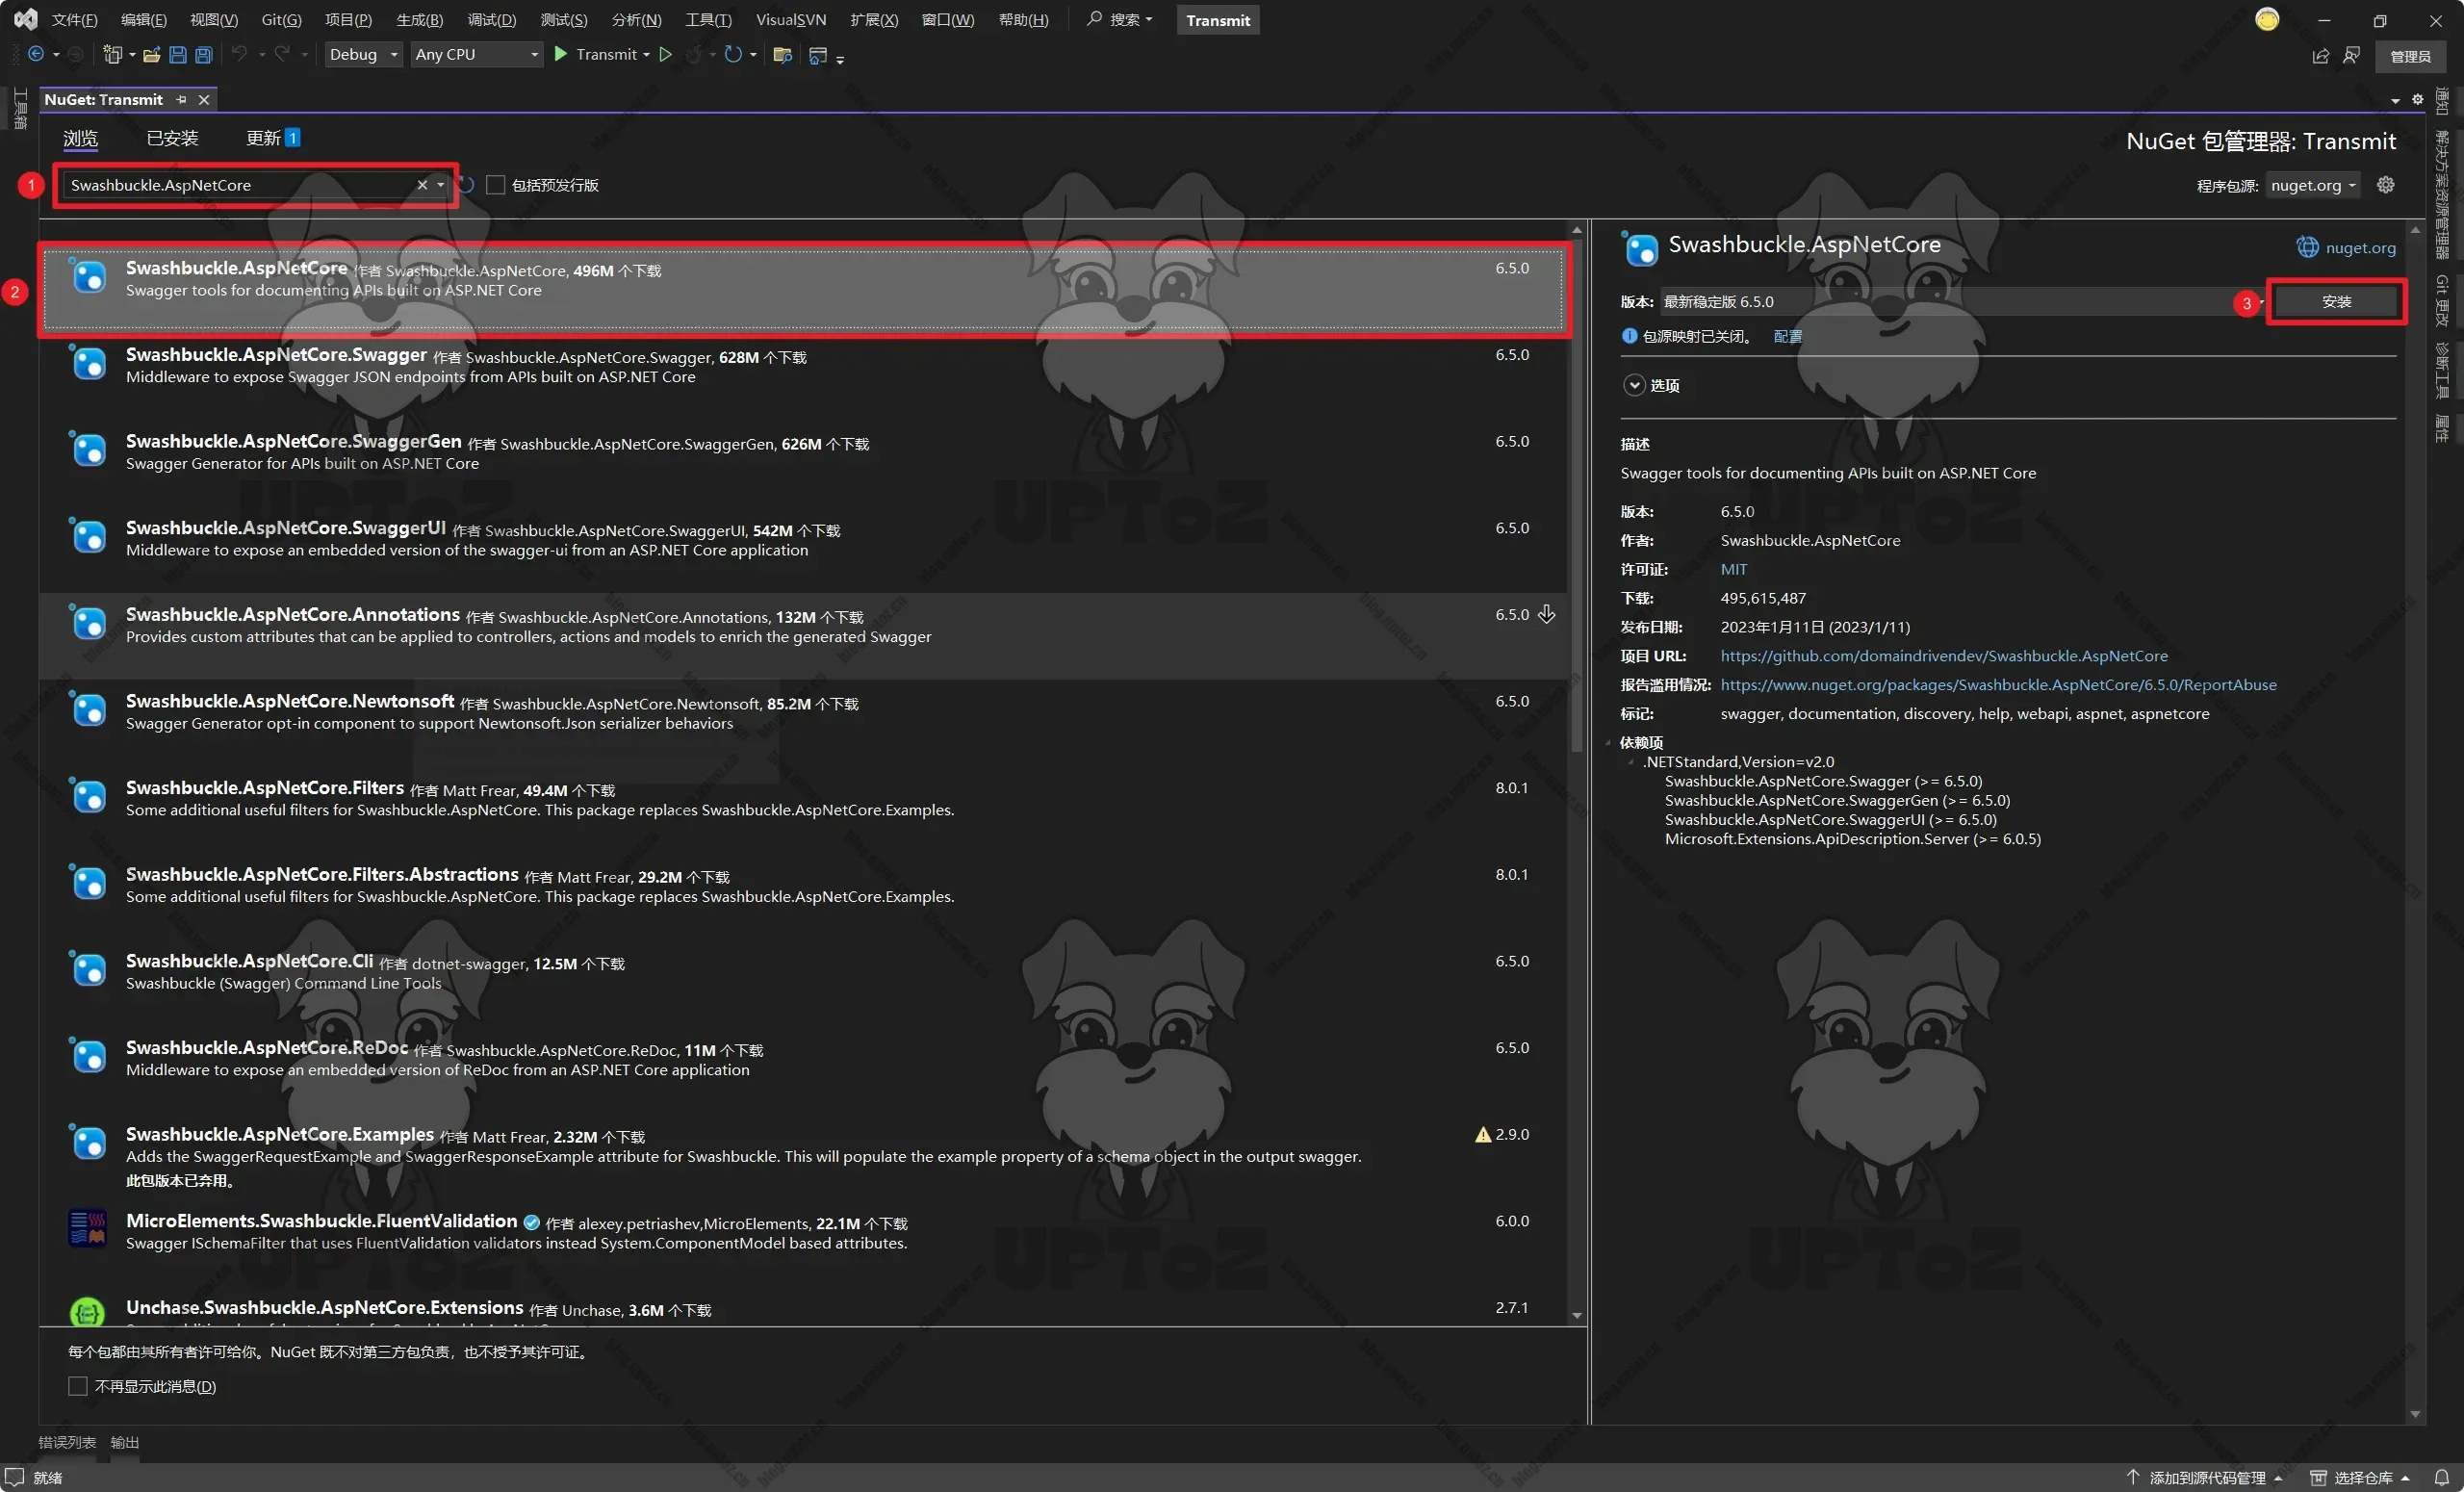Click the save file floppy icon
Viewport: 2464px width, 1492px height.
177,54
